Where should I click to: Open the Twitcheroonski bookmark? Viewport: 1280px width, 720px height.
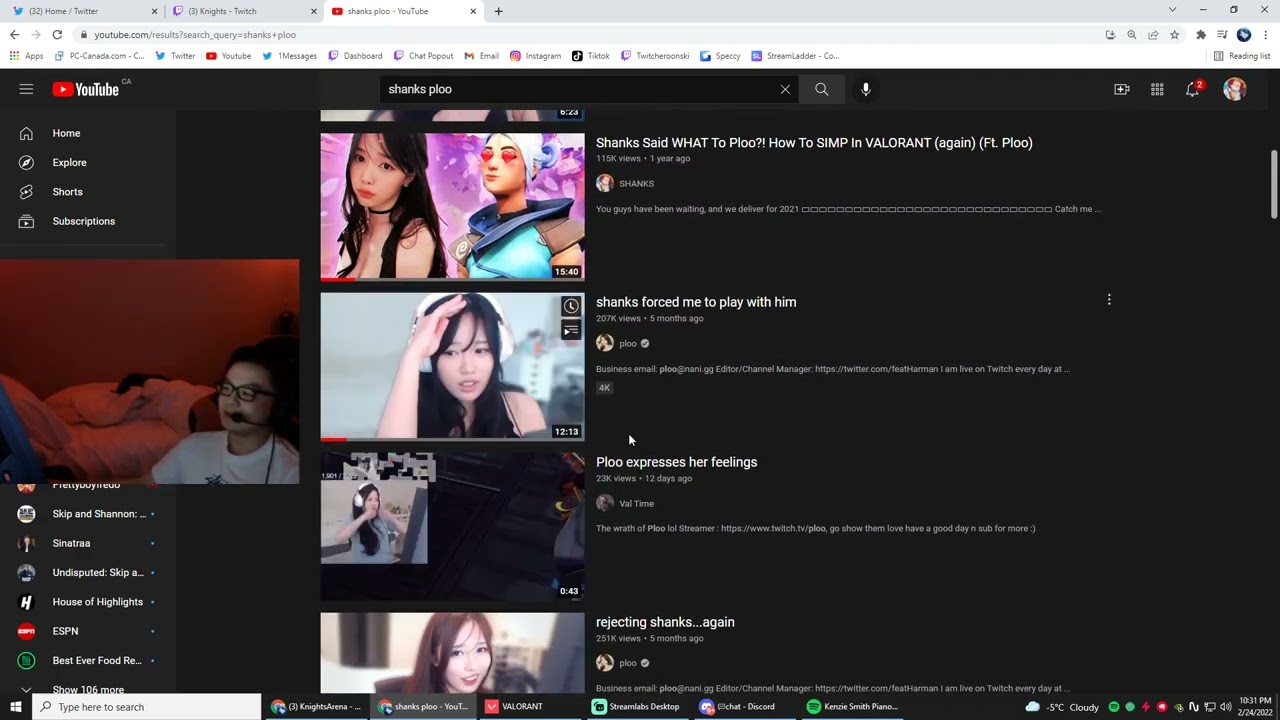coord(656,56)
